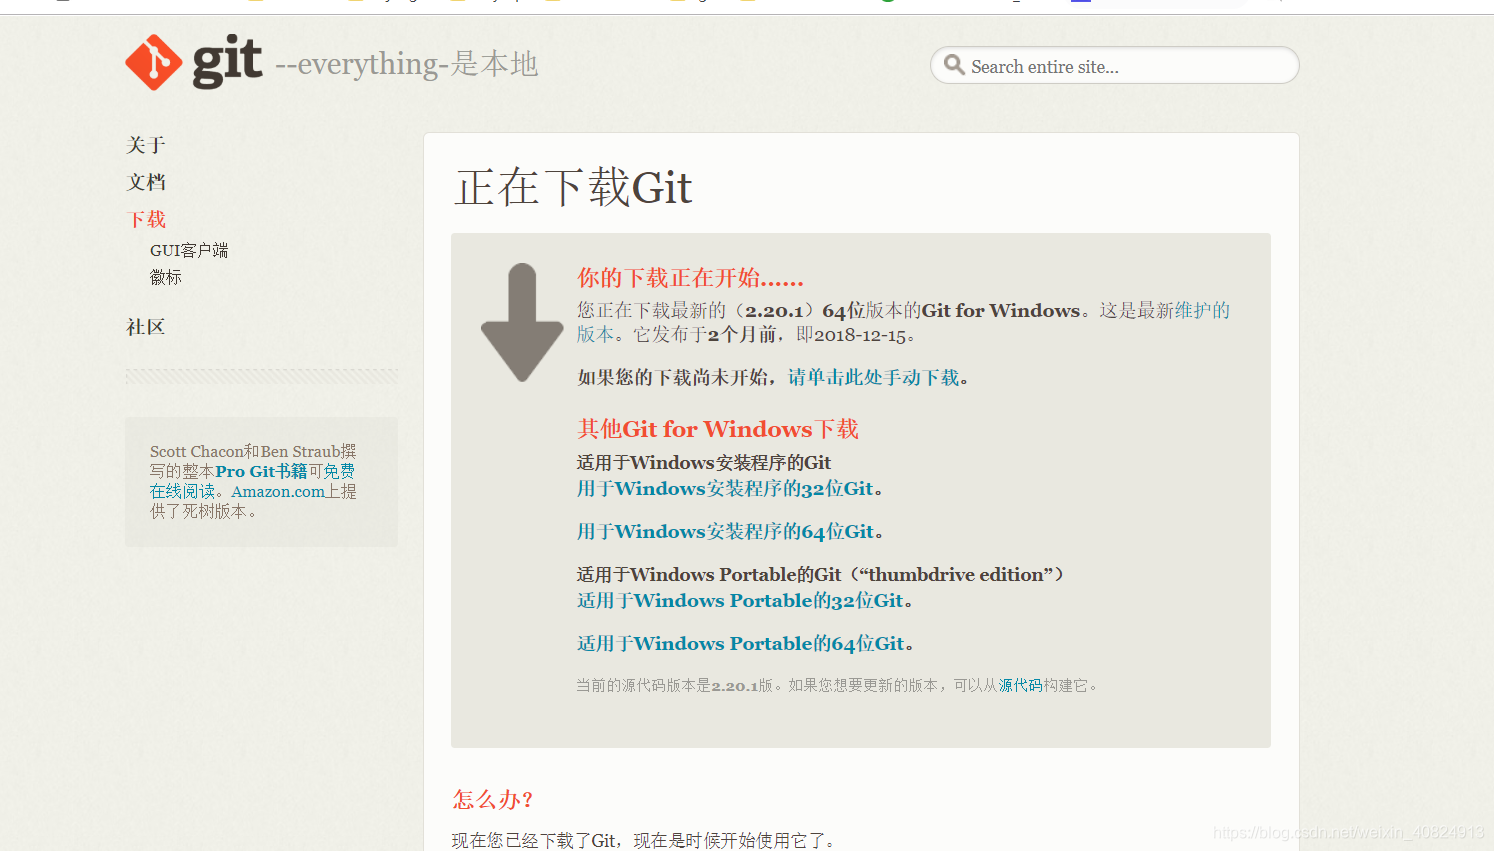
Task: Open the 徽标 sub-item
Action: coord(166,277)
